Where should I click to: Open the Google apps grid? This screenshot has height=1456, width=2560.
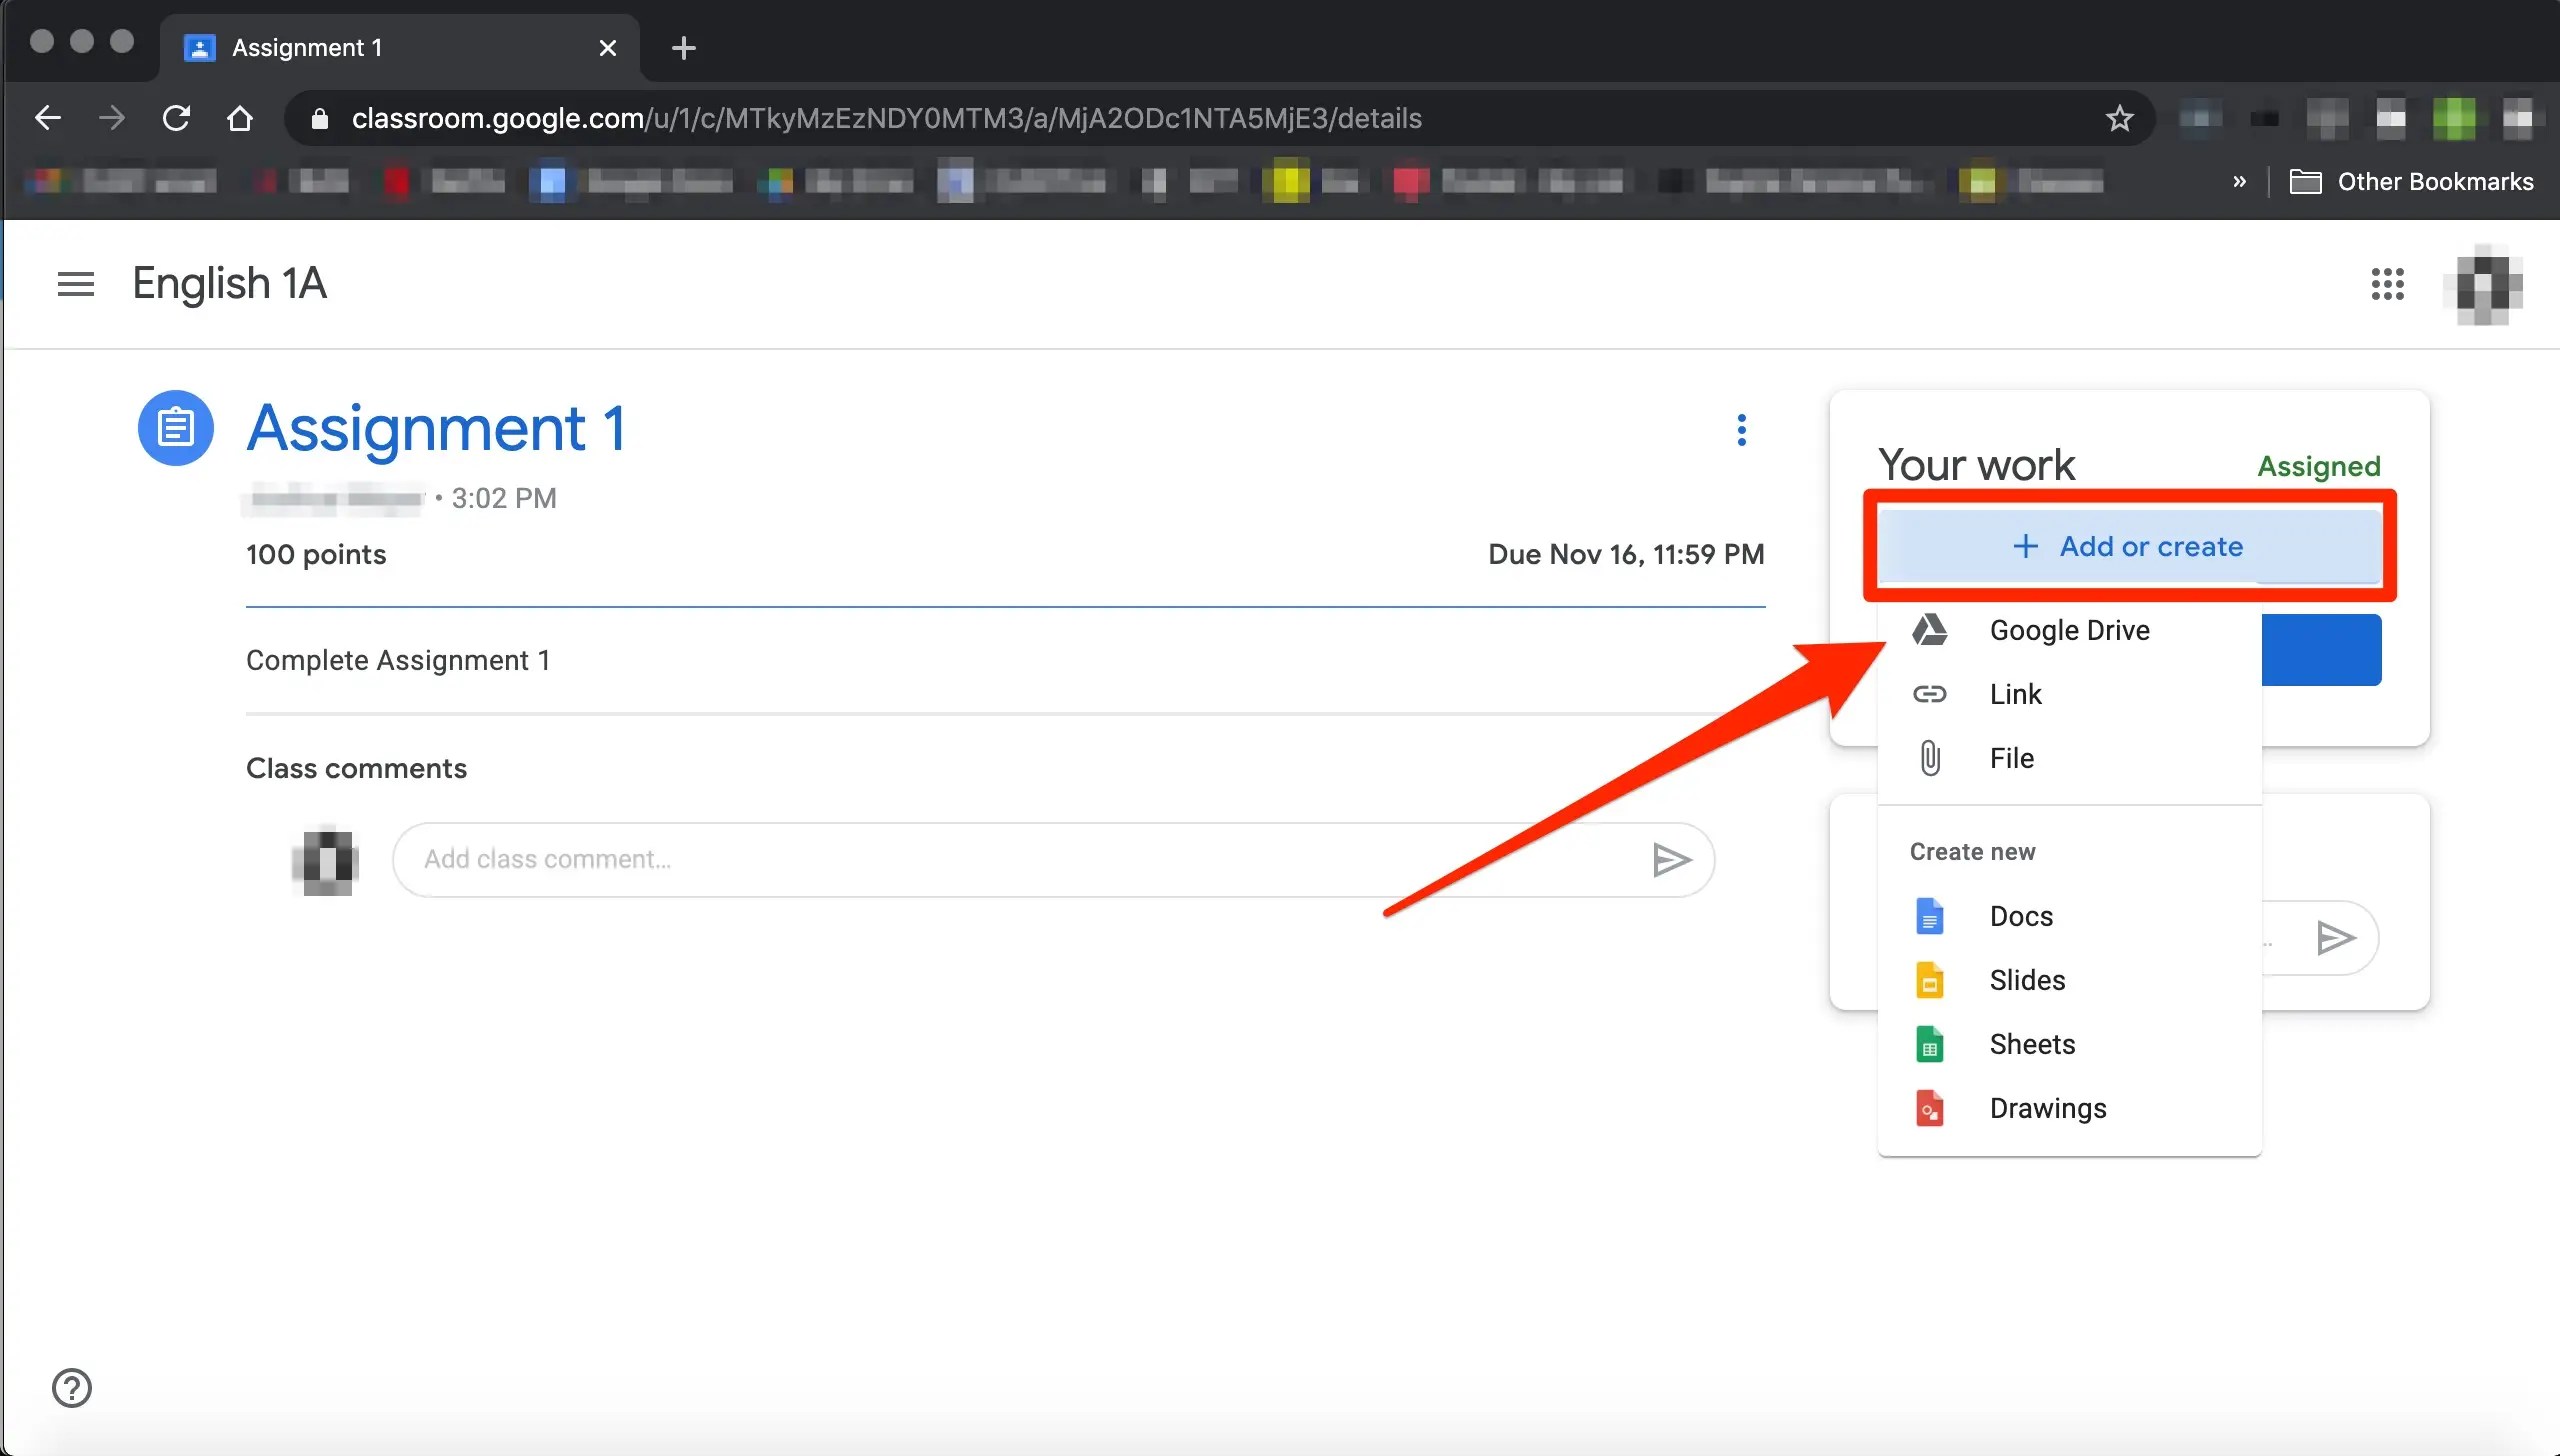coord(2387,284)
